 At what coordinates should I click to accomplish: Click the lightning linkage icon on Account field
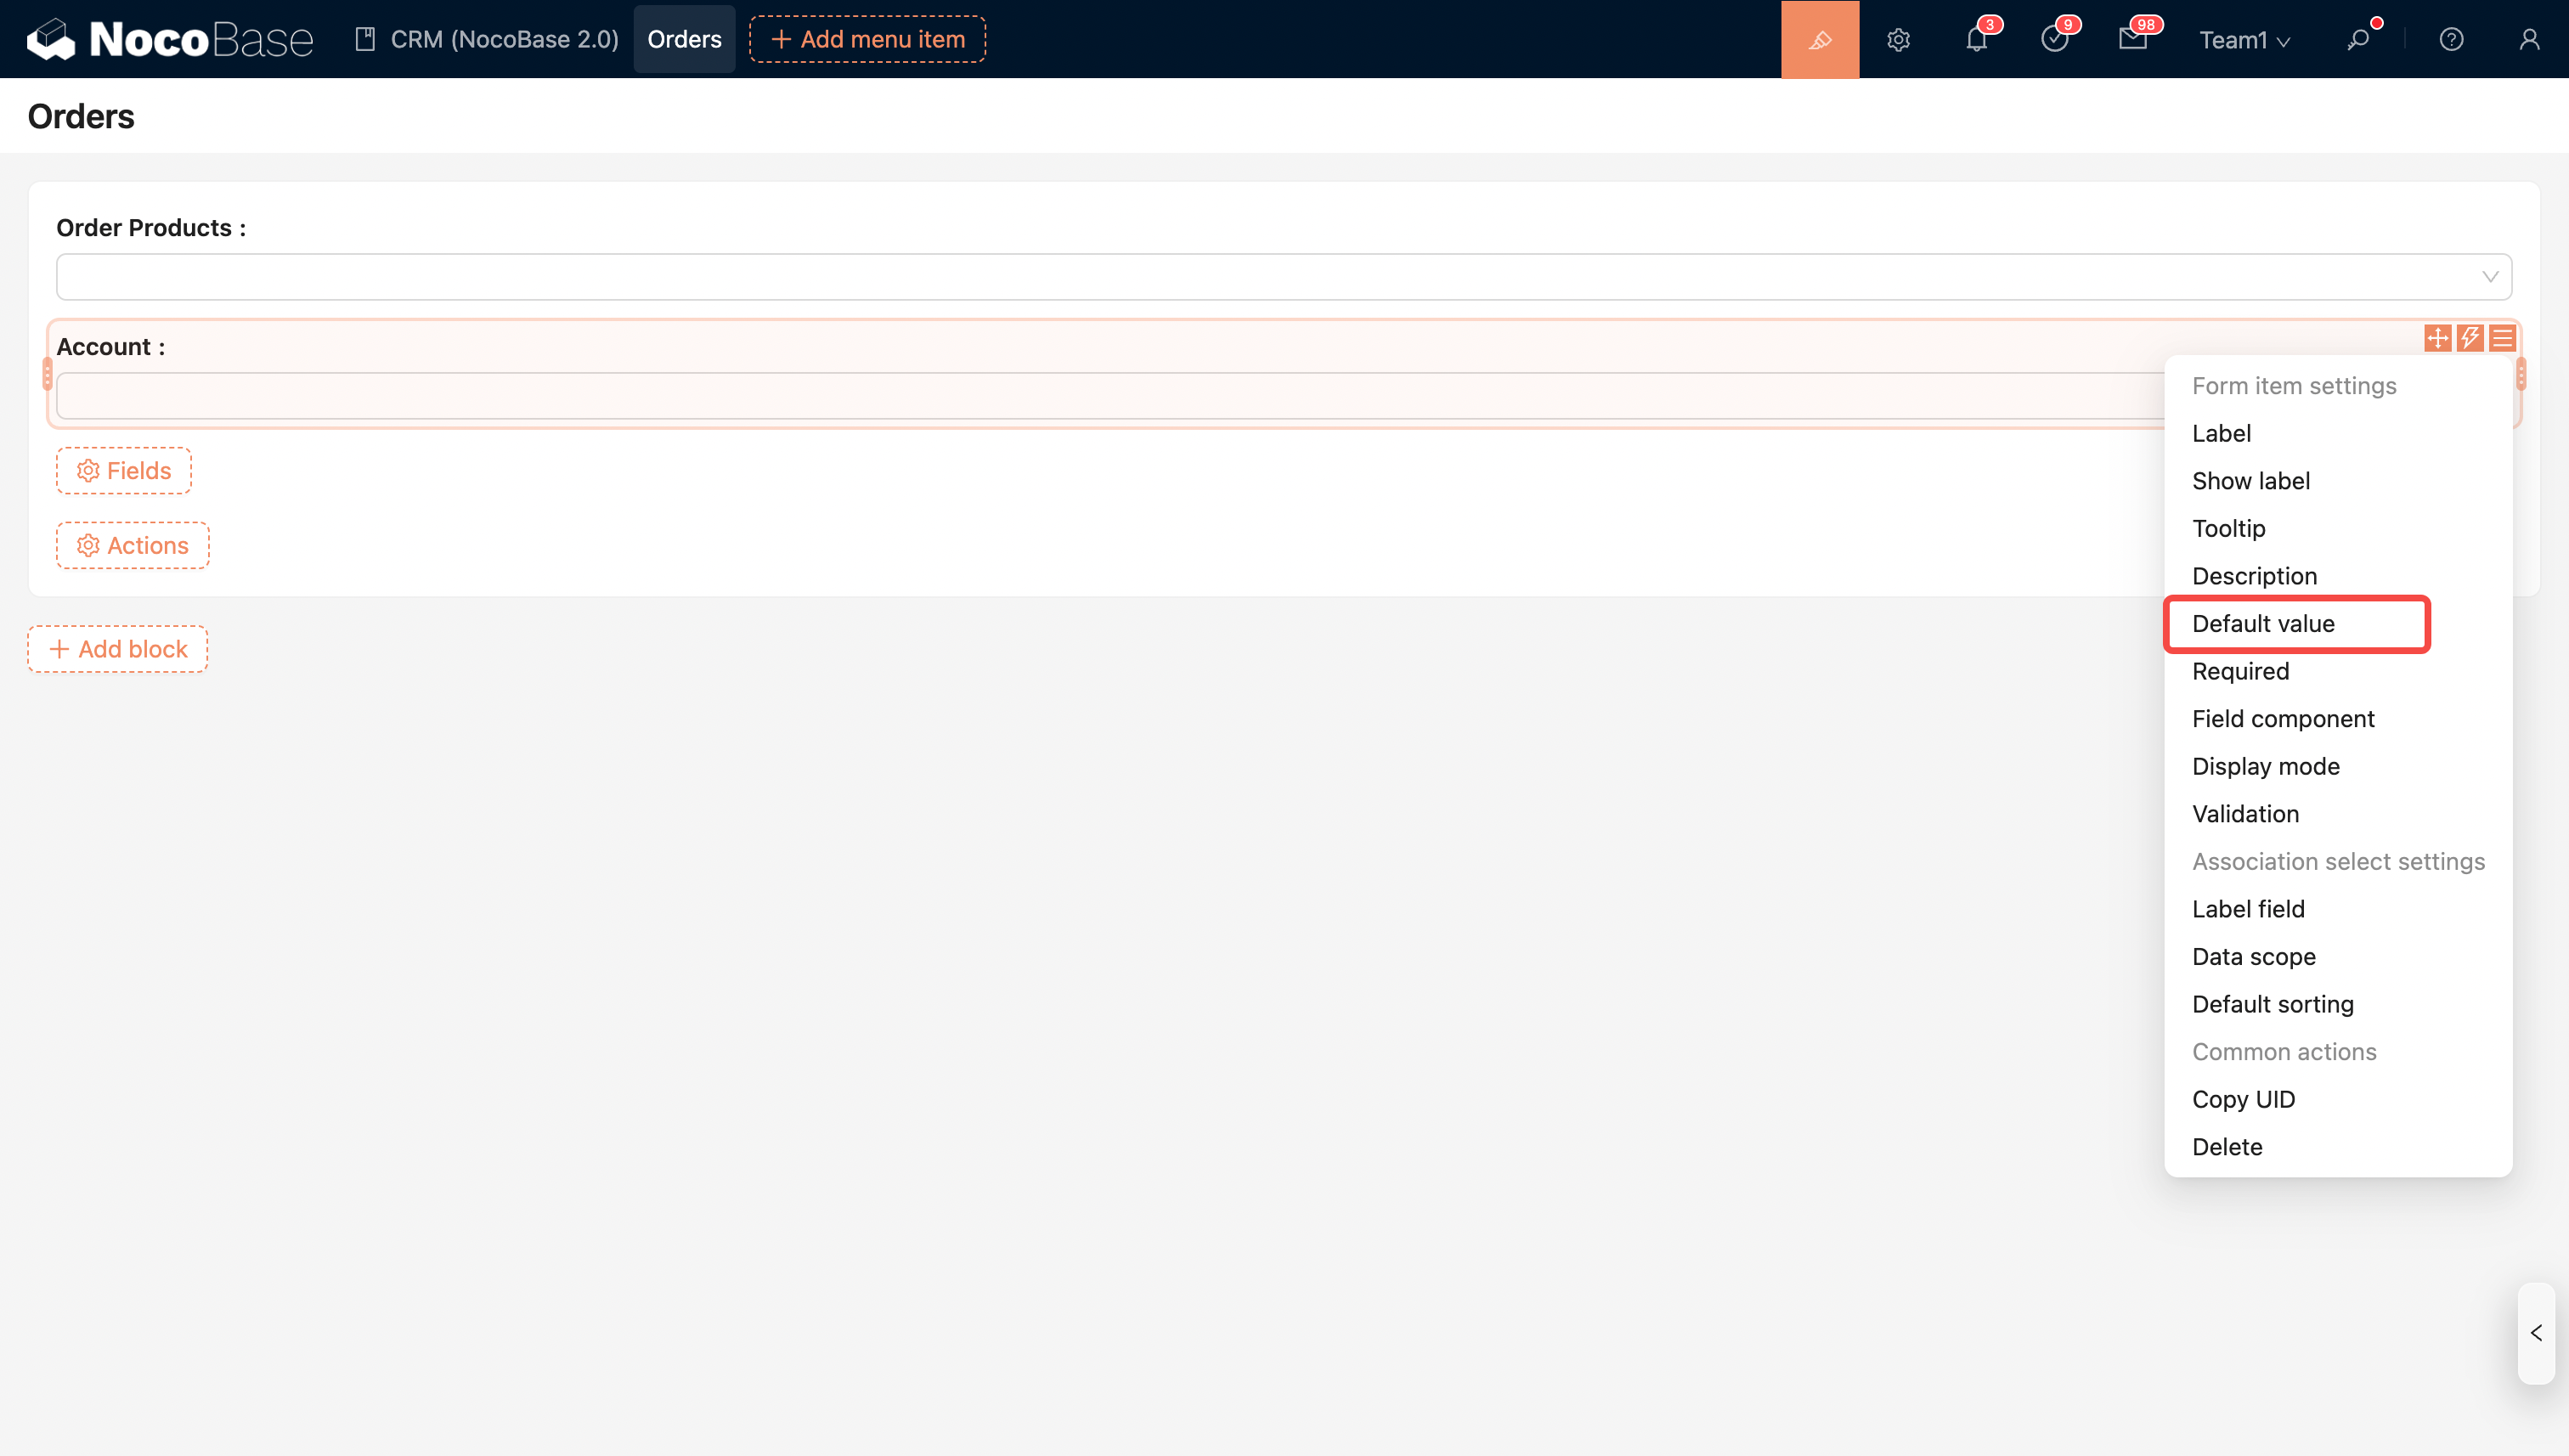[2470, 338]
